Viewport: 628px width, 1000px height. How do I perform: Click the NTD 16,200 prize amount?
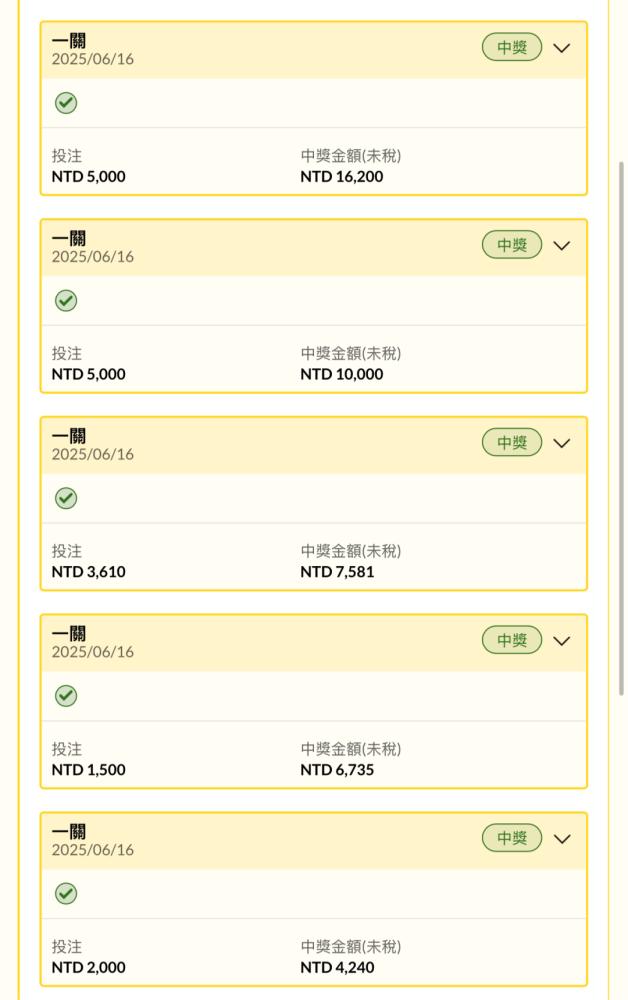click(x=342, y=177)
